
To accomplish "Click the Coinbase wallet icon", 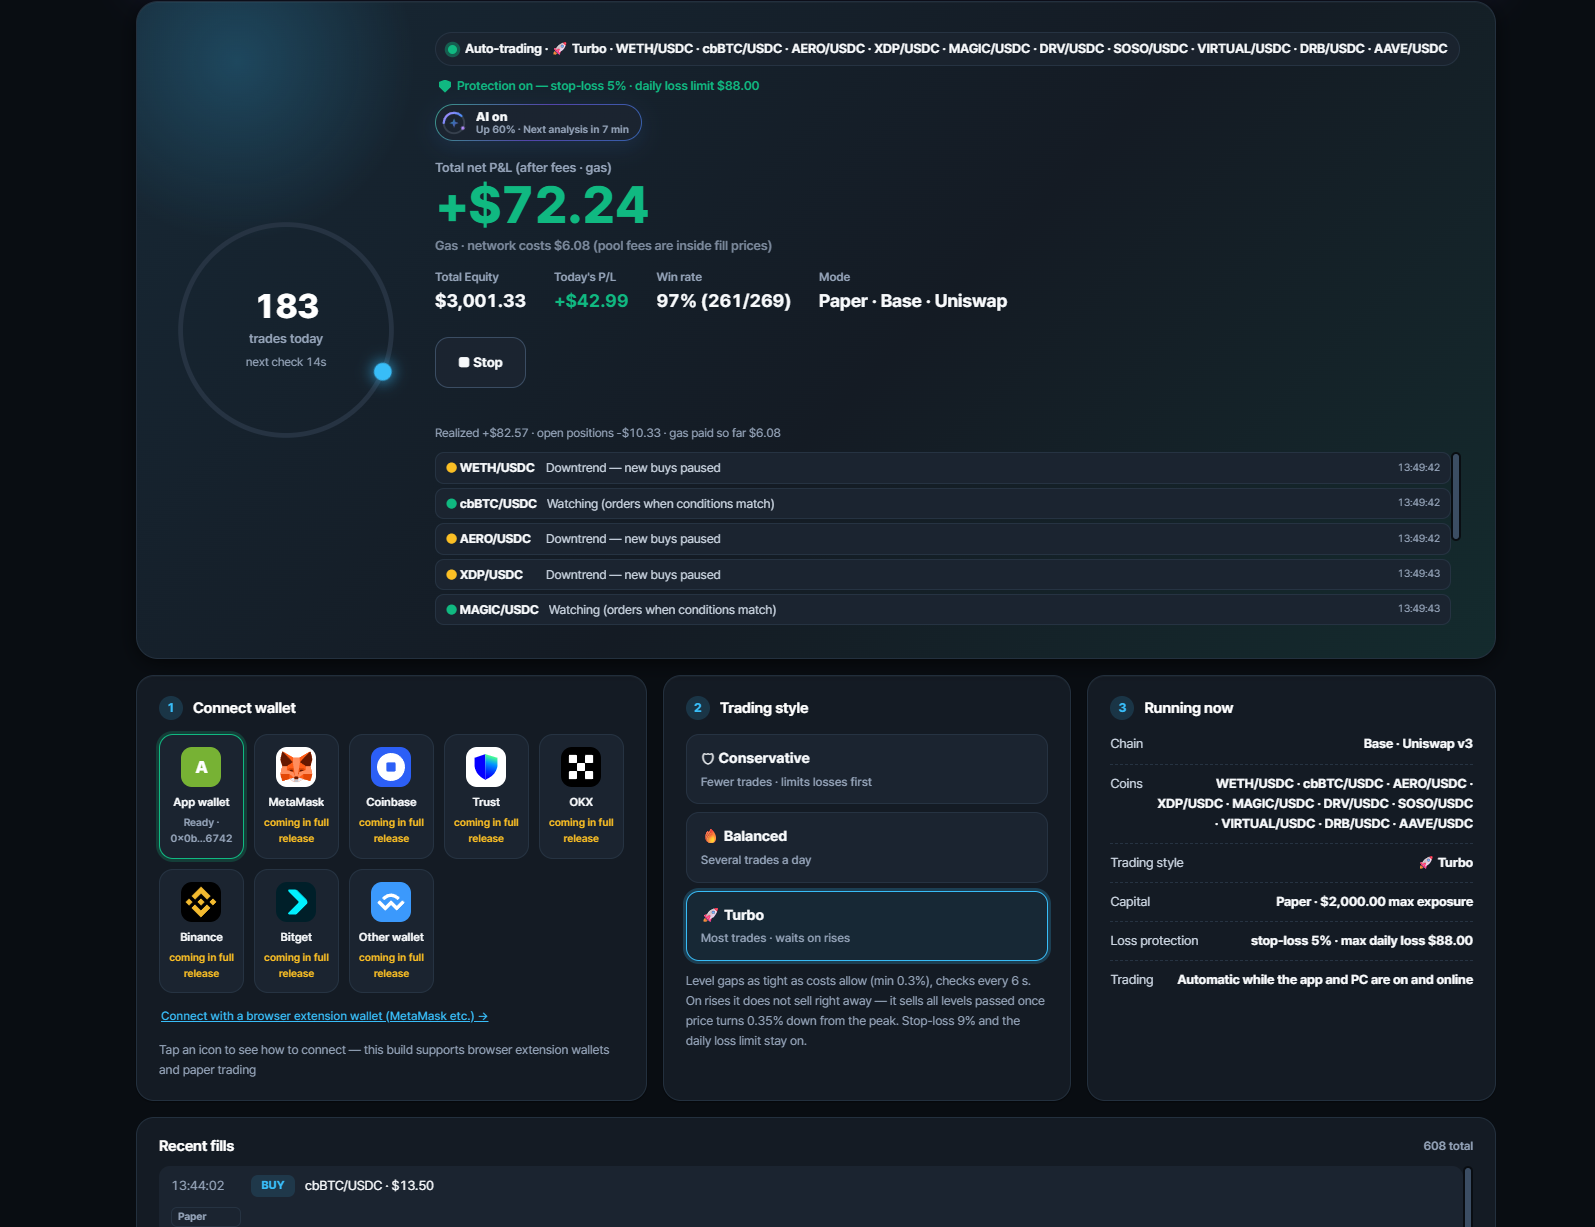I will [391, 767].
